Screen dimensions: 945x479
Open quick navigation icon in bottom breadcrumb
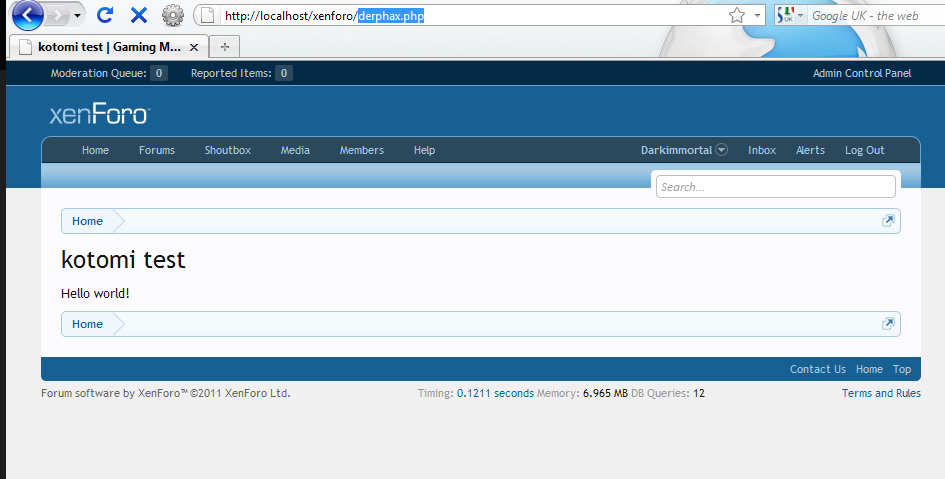[887, 324]
